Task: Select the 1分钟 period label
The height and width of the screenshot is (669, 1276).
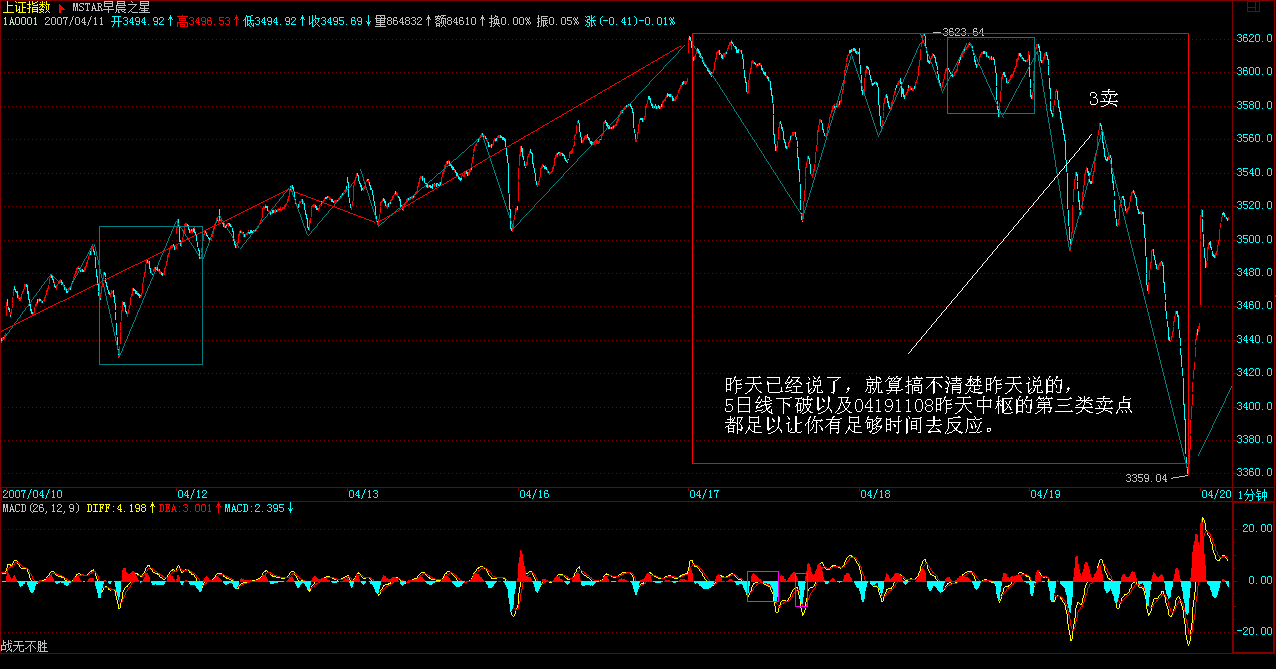Action: [1252, 495]
